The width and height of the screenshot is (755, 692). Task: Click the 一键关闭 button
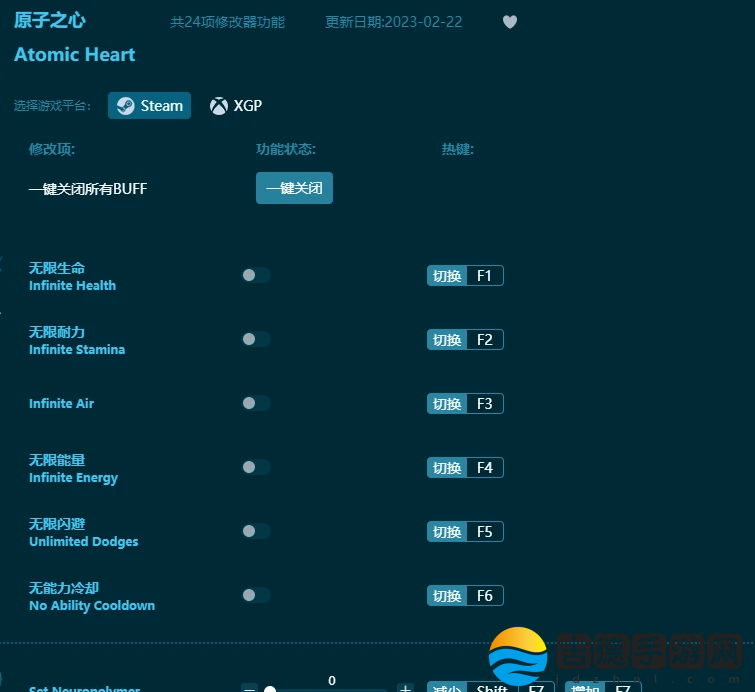[x=294, y=188]
